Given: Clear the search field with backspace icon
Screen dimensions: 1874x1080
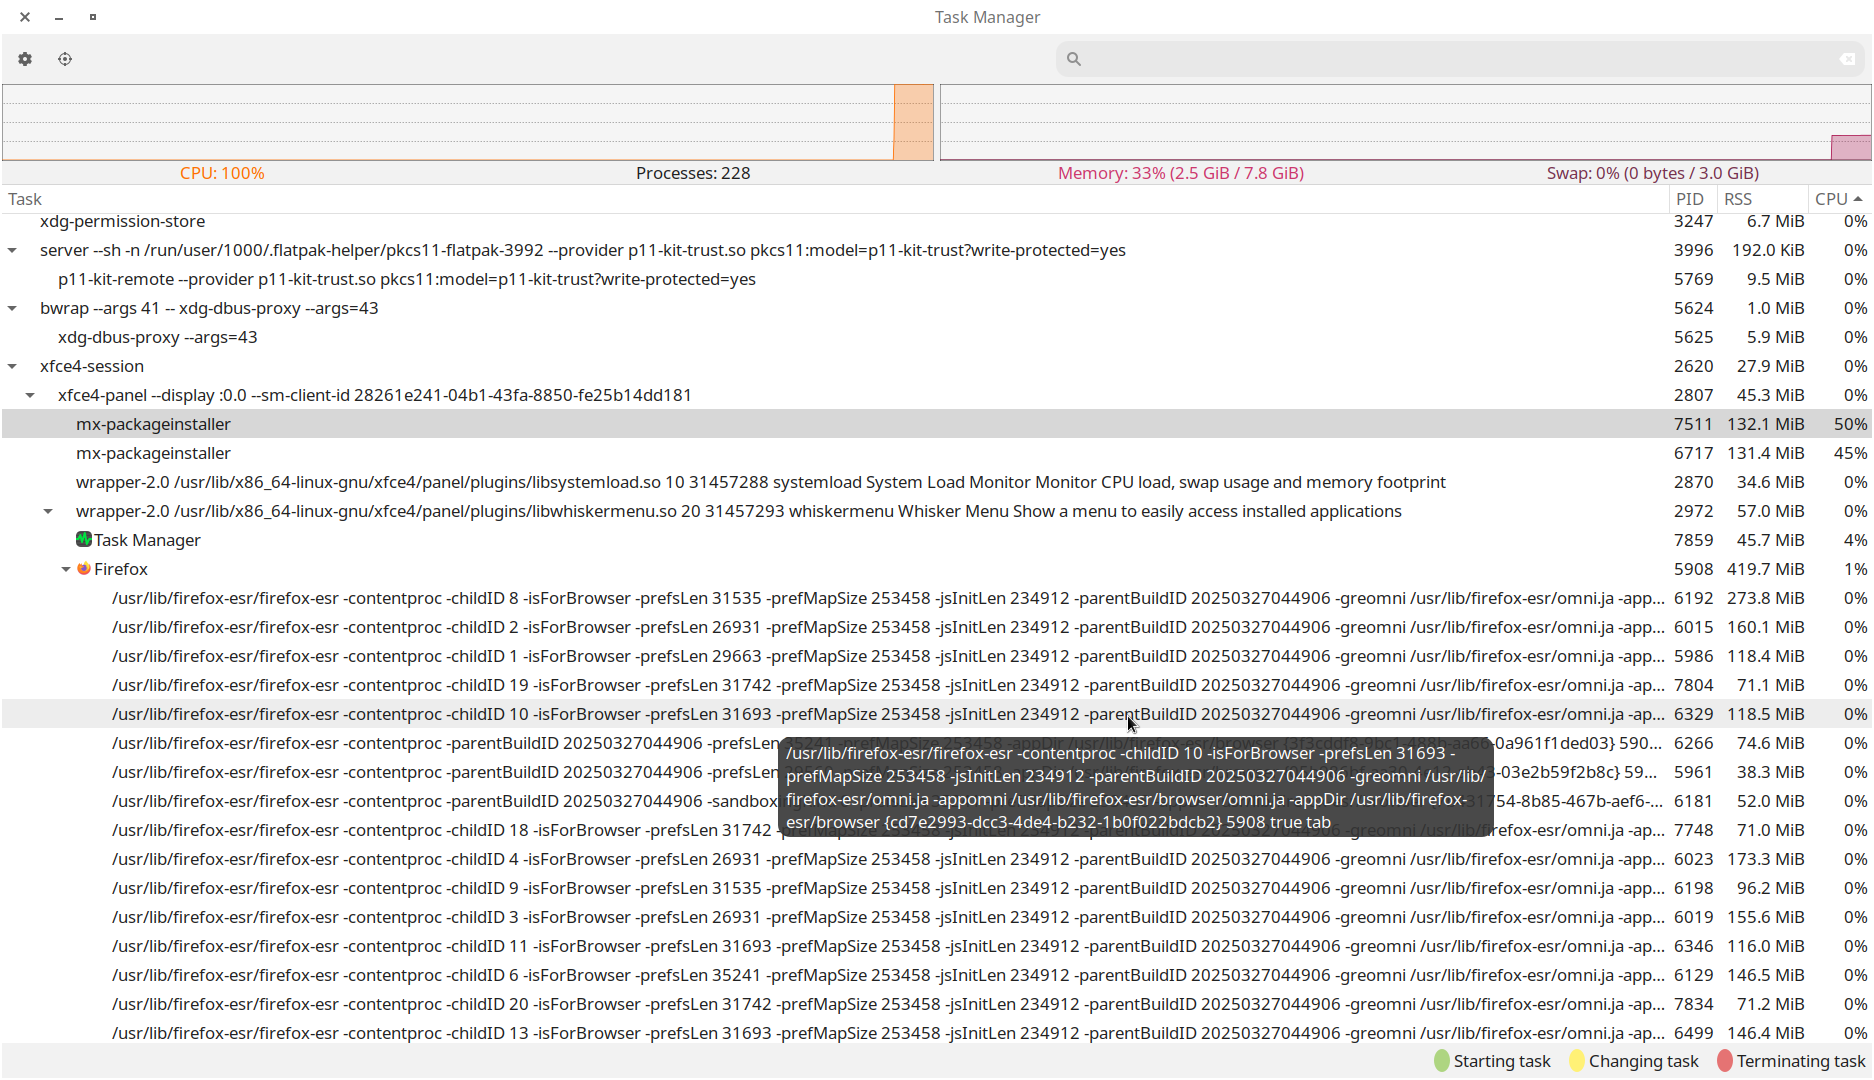Looking at the screenshot, I should pyautogui.click(x=1847, y=59).
